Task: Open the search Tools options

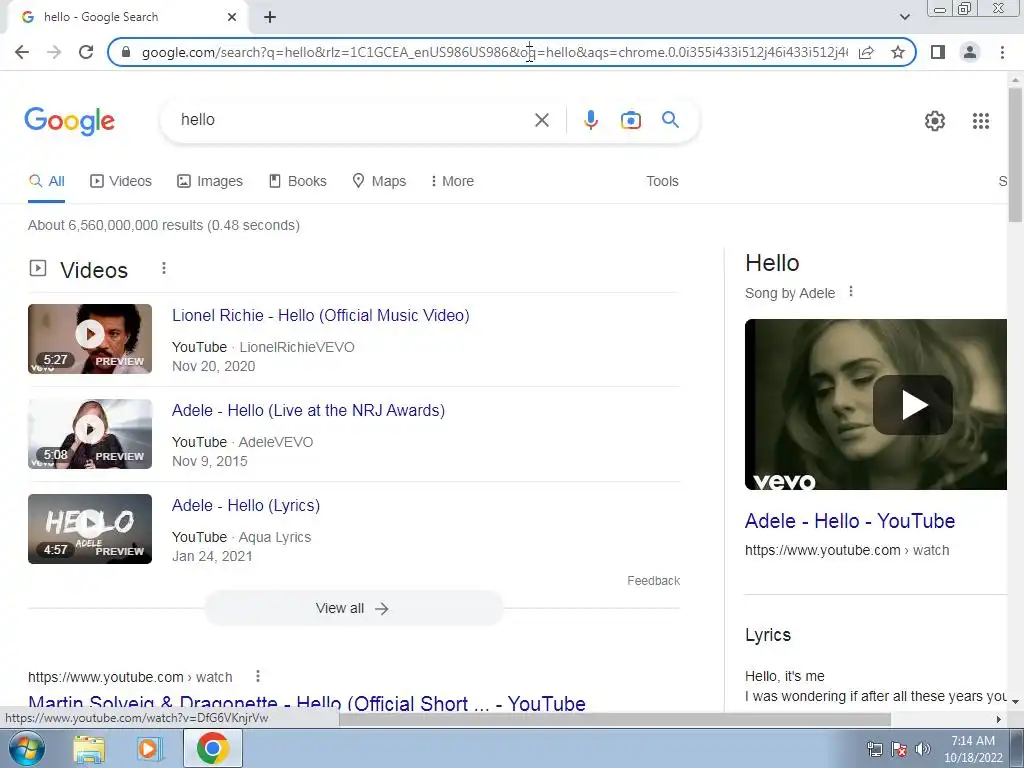Action: pos(662,182)
